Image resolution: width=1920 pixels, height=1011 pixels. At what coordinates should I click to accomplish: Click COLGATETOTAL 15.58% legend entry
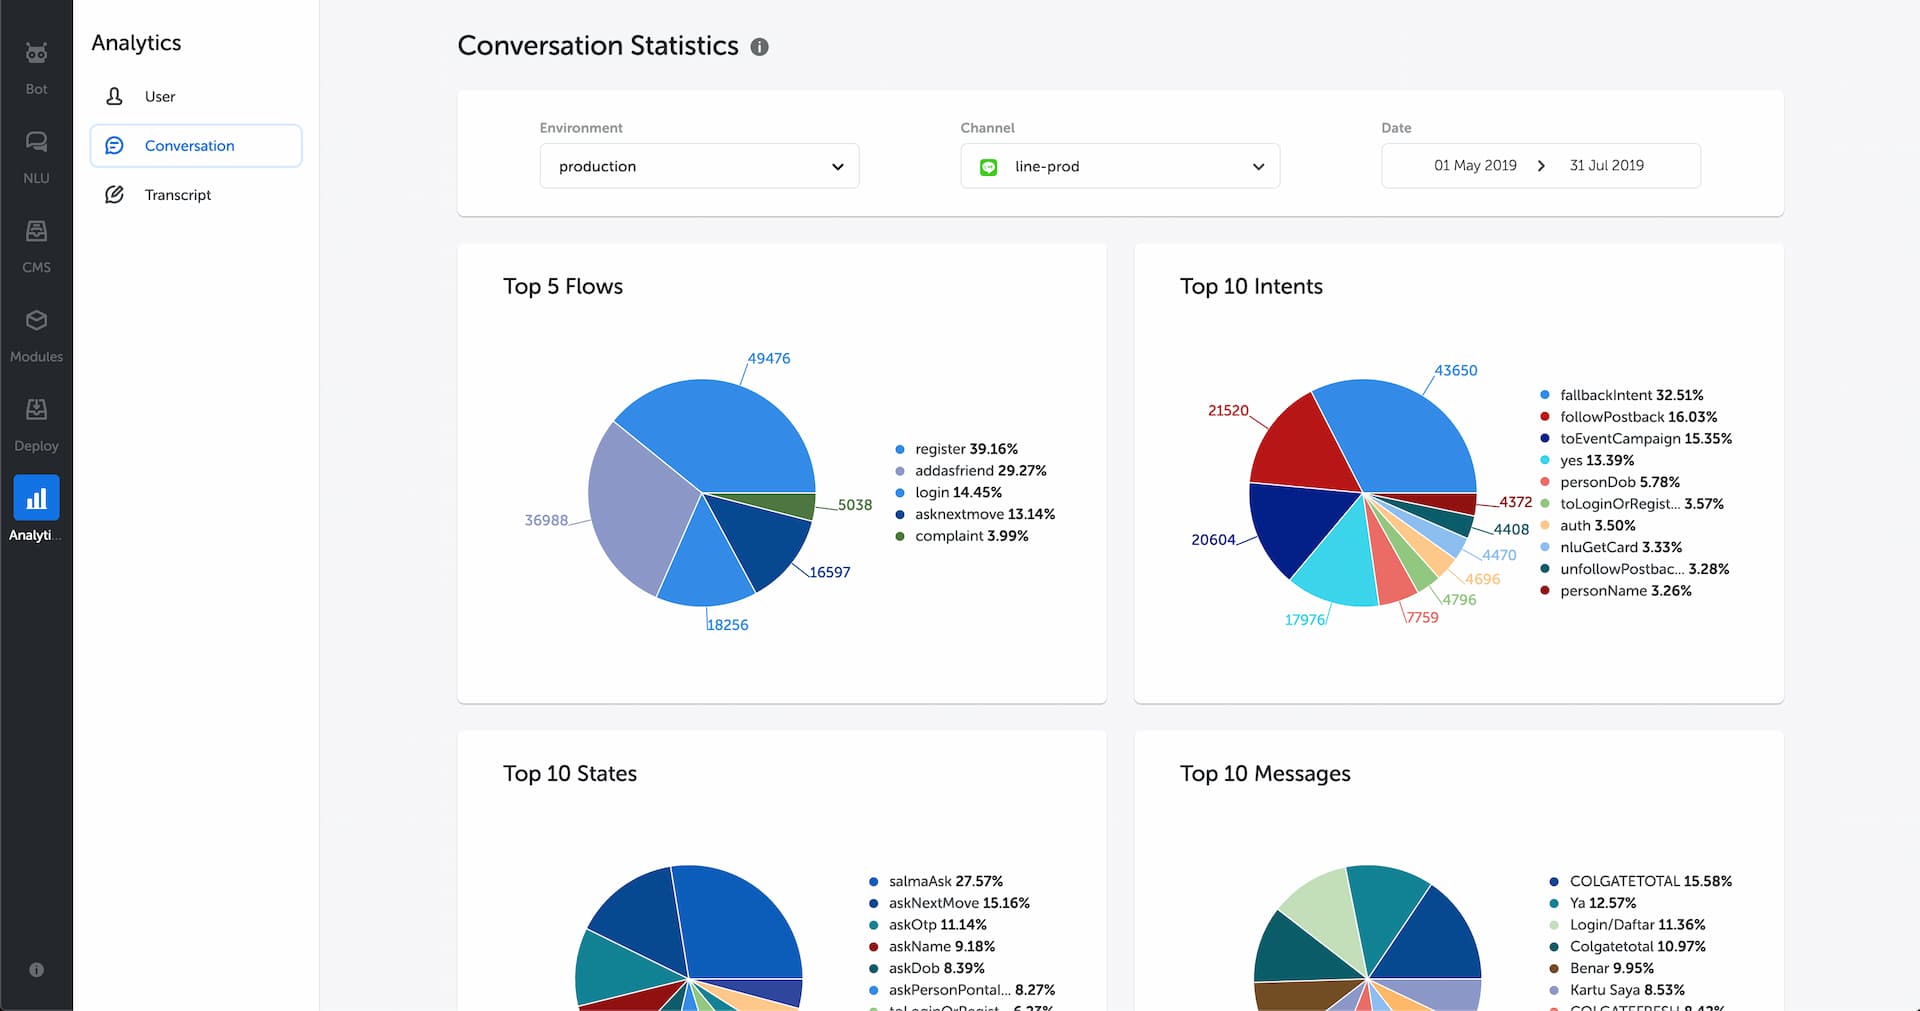(1640, 881)
